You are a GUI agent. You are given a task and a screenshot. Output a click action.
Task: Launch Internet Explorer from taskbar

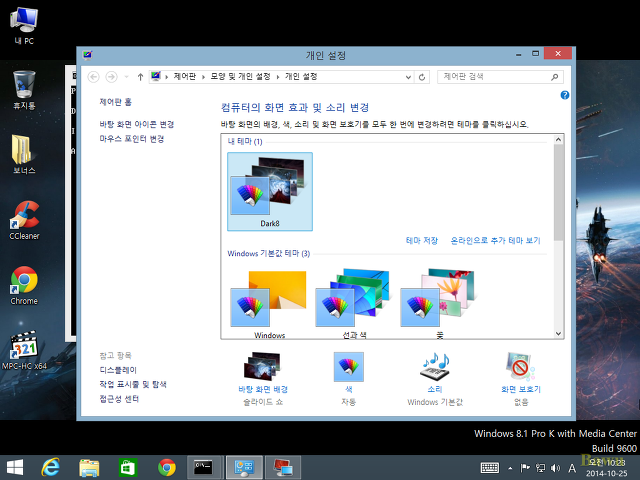(x=51, y=467)
